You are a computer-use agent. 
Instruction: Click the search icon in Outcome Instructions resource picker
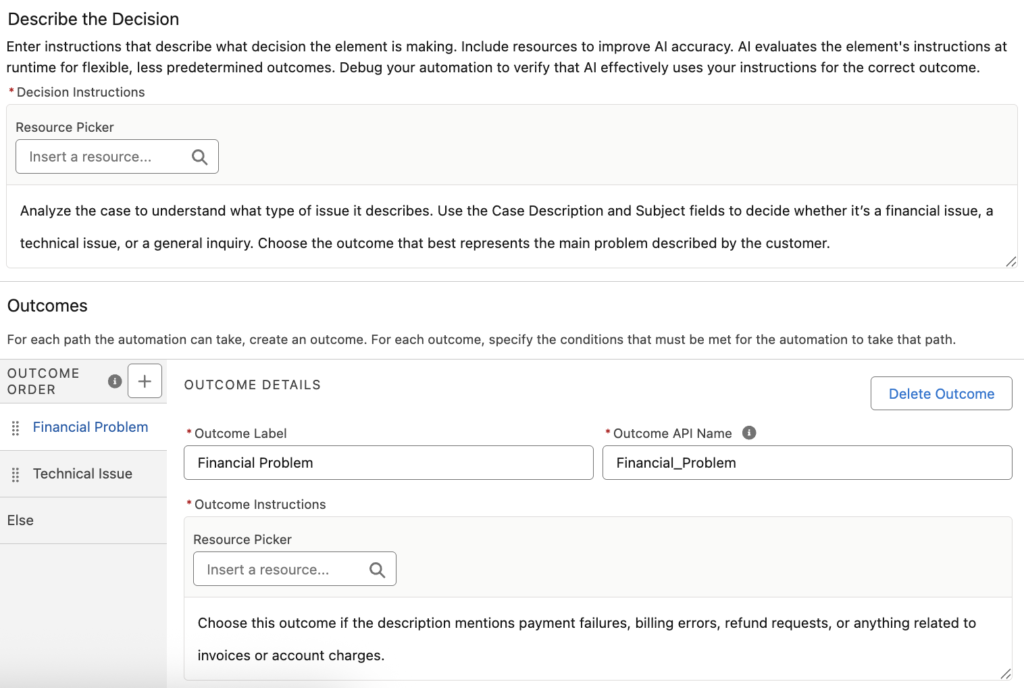click(x=377, y=569)
